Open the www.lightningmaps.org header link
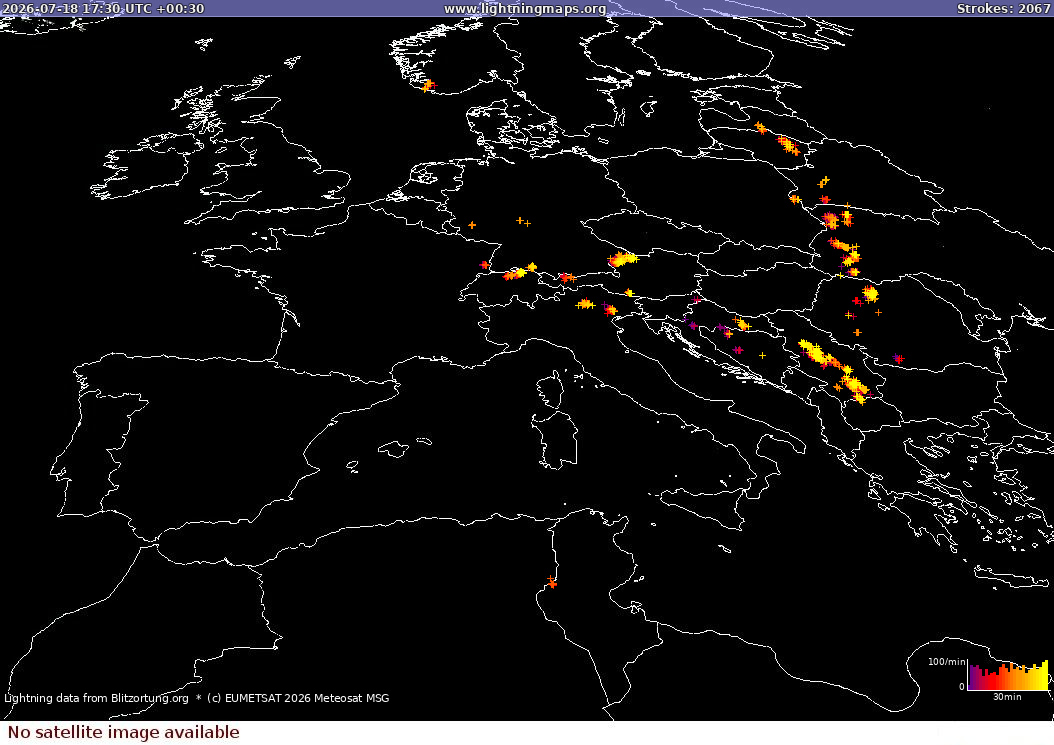The height and width of the screenshot is (745, 1054). 525,9
